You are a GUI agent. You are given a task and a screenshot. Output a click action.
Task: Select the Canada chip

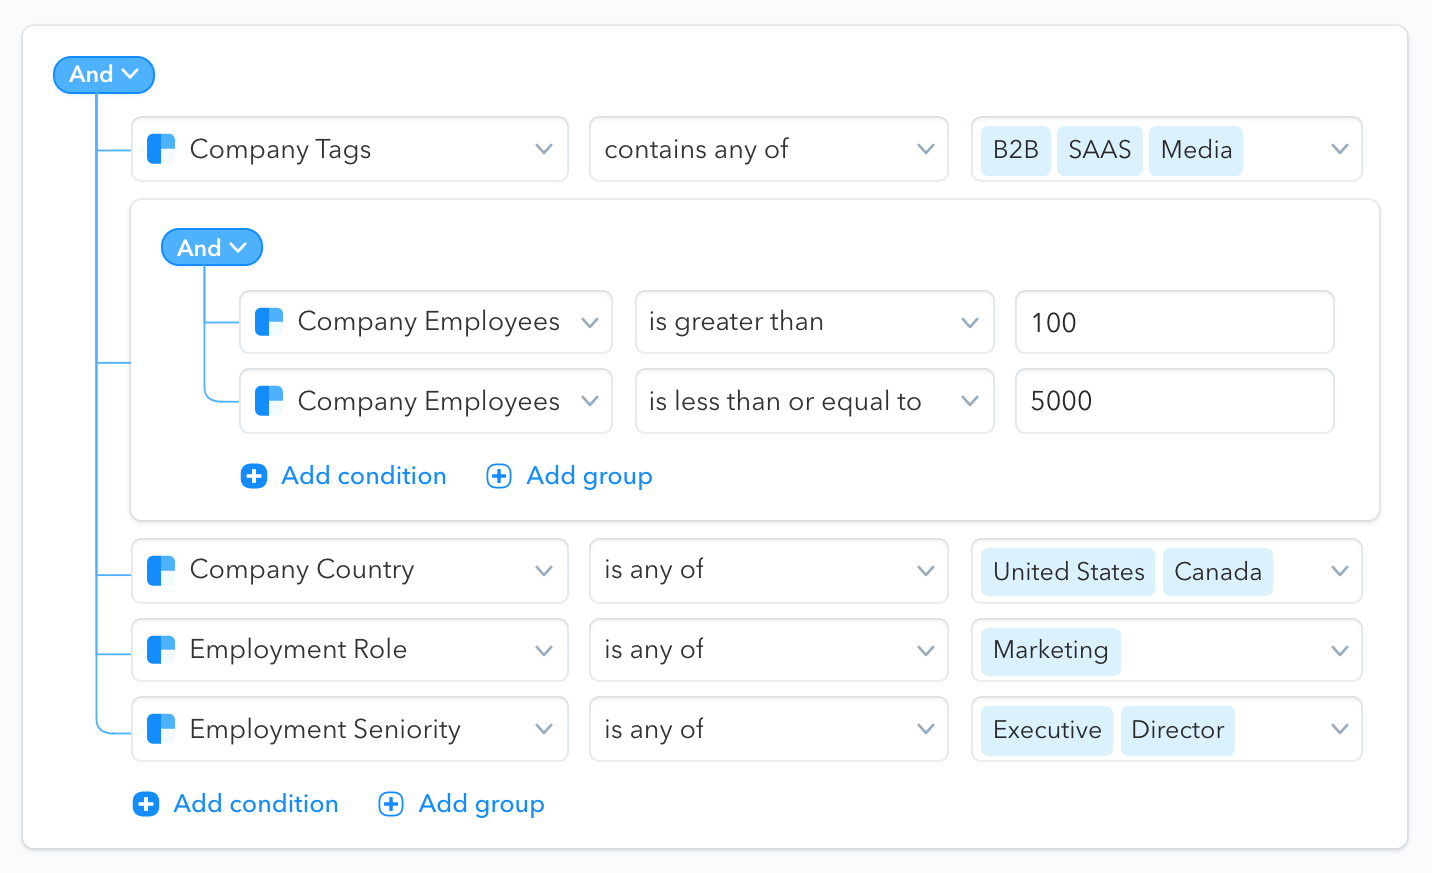[1218, 572]
